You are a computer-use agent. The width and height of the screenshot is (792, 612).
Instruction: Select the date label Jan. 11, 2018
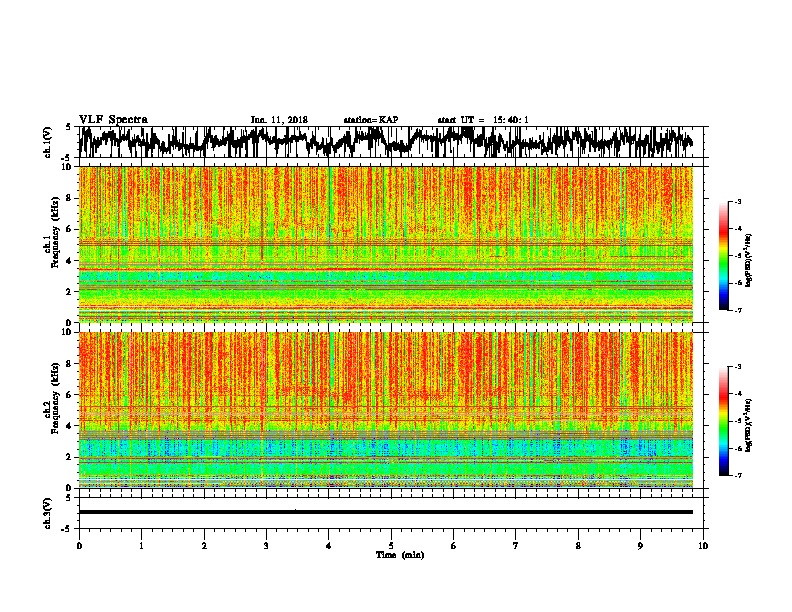point(279,120)
